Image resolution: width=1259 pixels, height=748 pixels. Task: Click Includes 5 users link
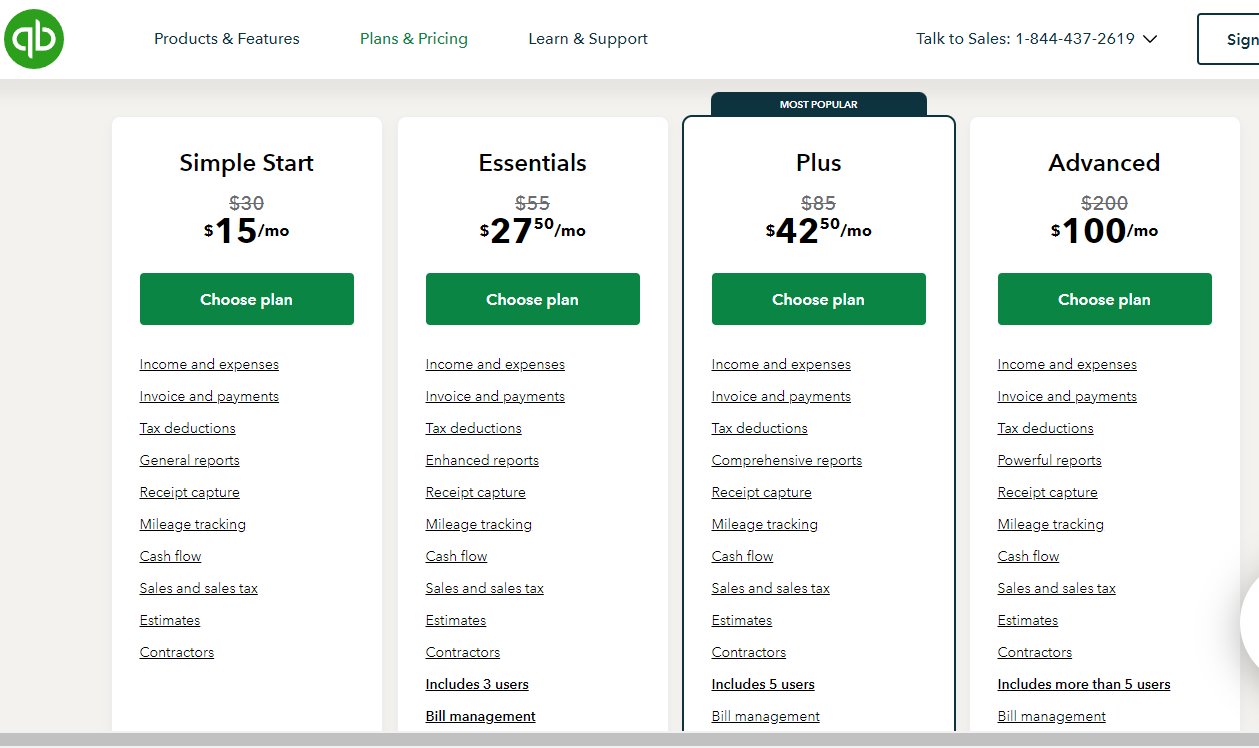[763, 684]
